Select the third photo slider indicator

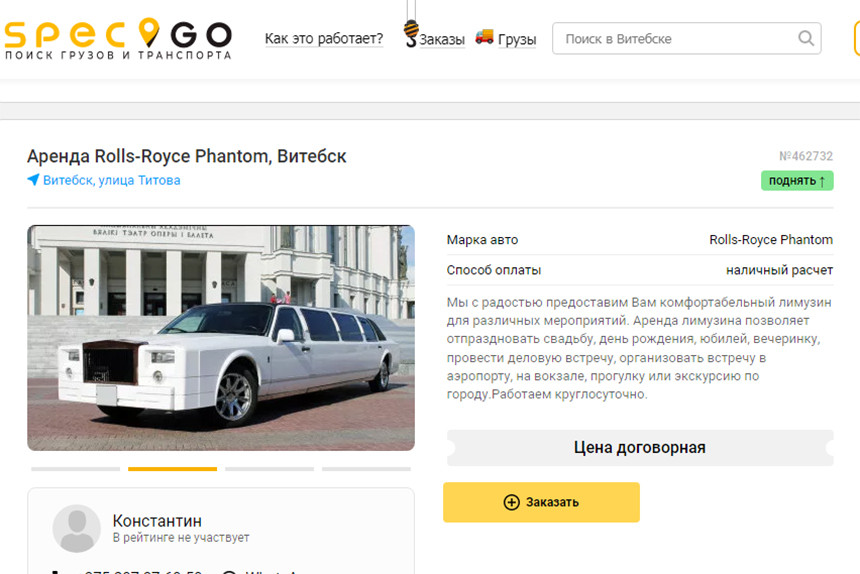pos(269,469)
